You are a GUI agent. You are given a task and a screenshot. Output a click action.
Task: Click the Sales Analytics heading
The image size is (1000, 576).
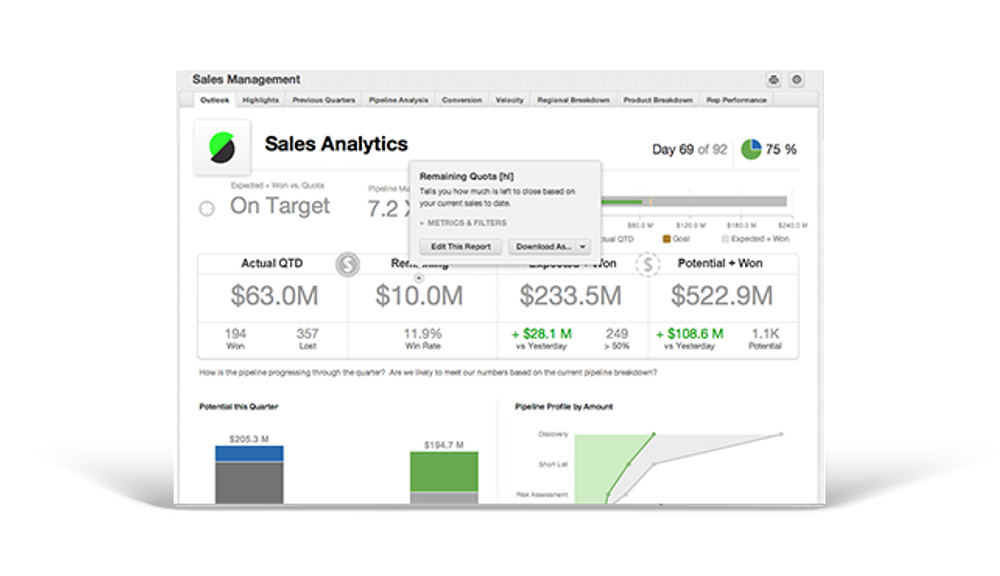336,145
